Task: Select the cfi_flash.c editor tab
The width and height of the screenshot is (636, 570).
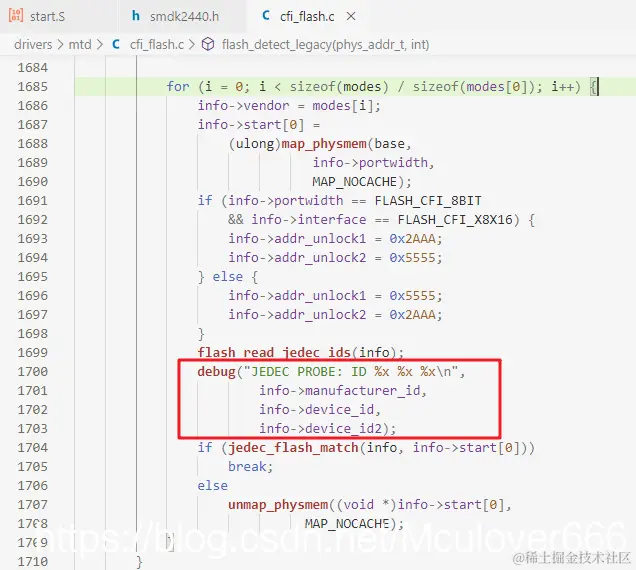Action: (307, 16)
